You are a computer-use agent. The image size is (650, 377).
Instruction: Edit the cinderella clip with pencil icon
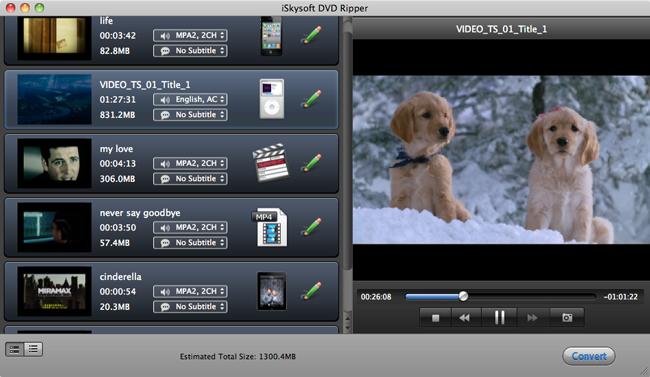coord(311,291)
